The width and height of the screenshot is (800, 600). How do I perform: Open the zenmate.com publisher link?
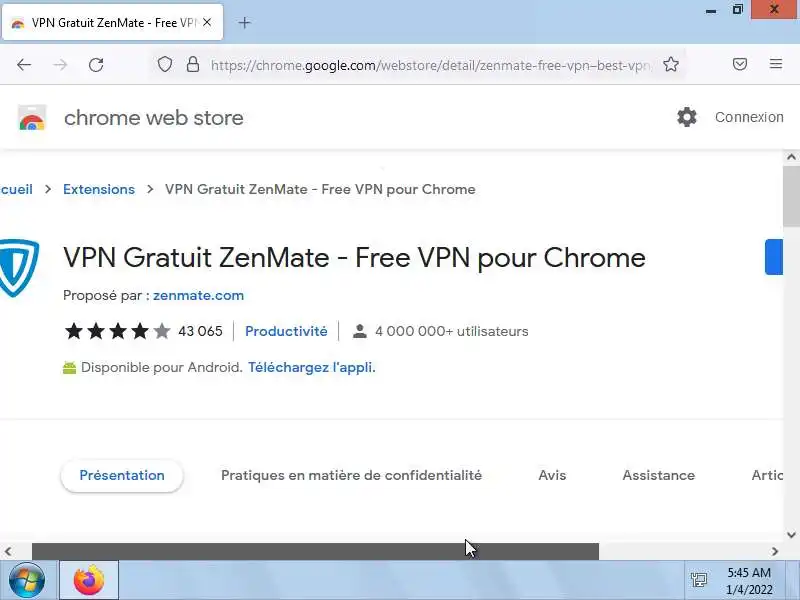tap(198, 295)
